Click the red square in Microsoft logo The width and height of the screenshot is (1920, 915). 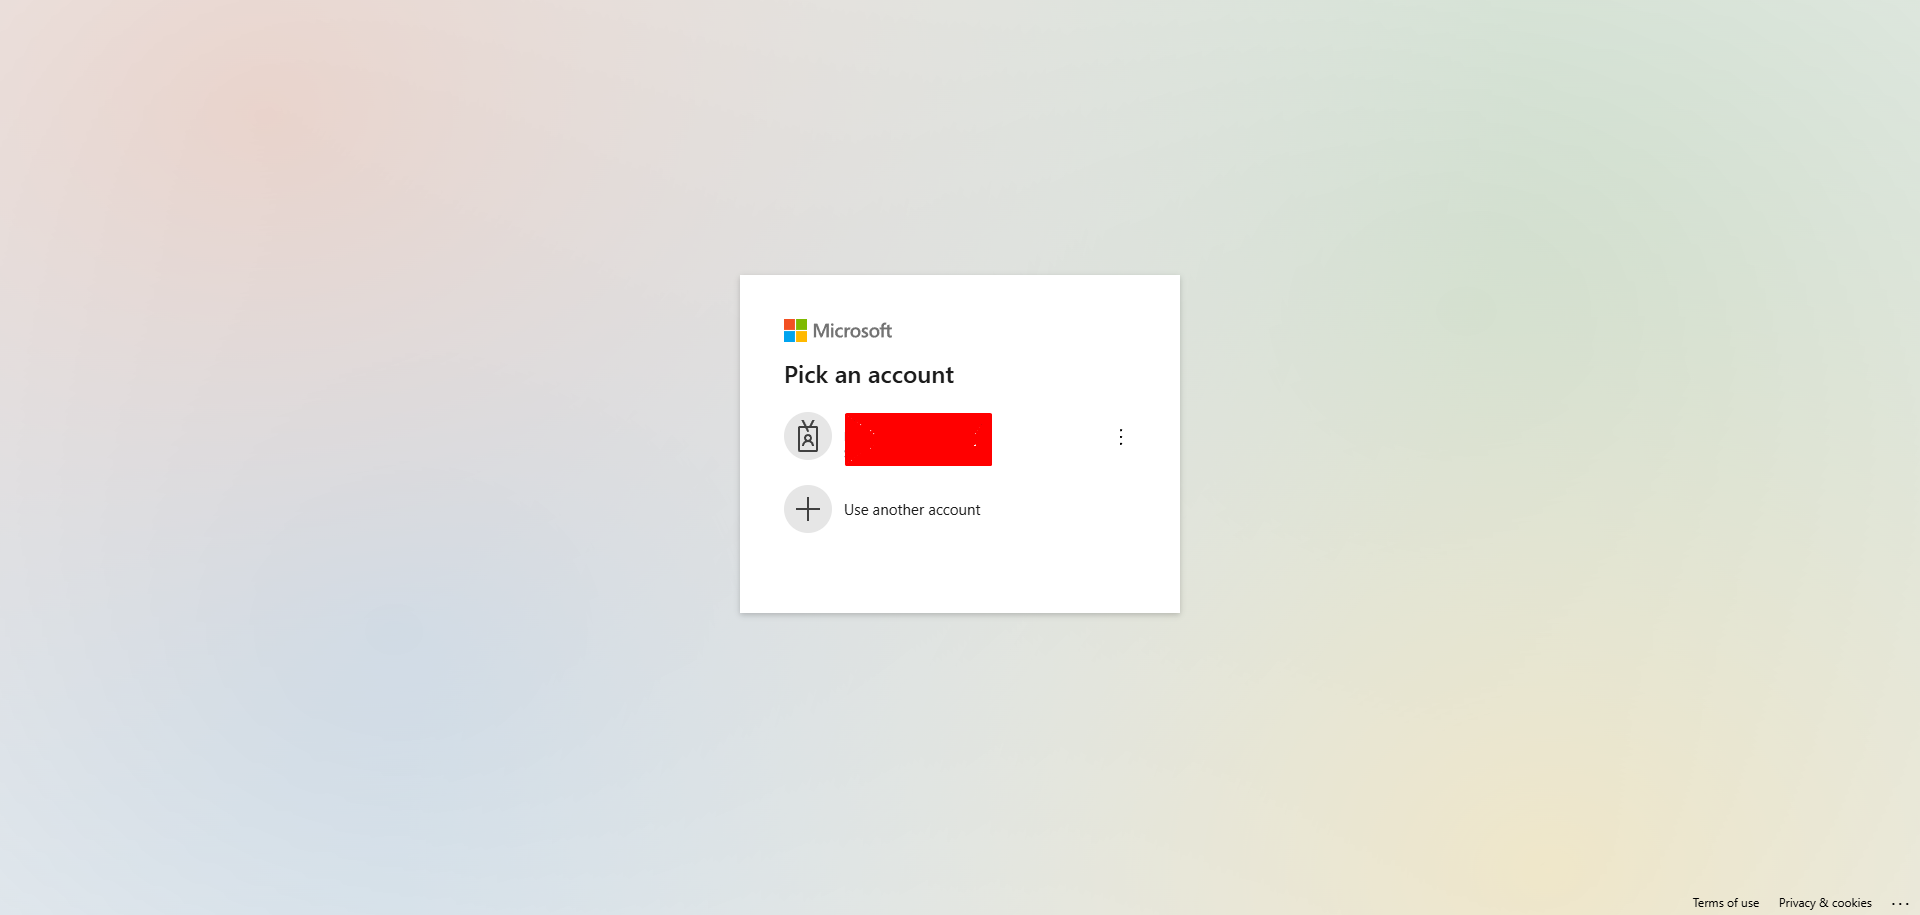coord(789,325)
